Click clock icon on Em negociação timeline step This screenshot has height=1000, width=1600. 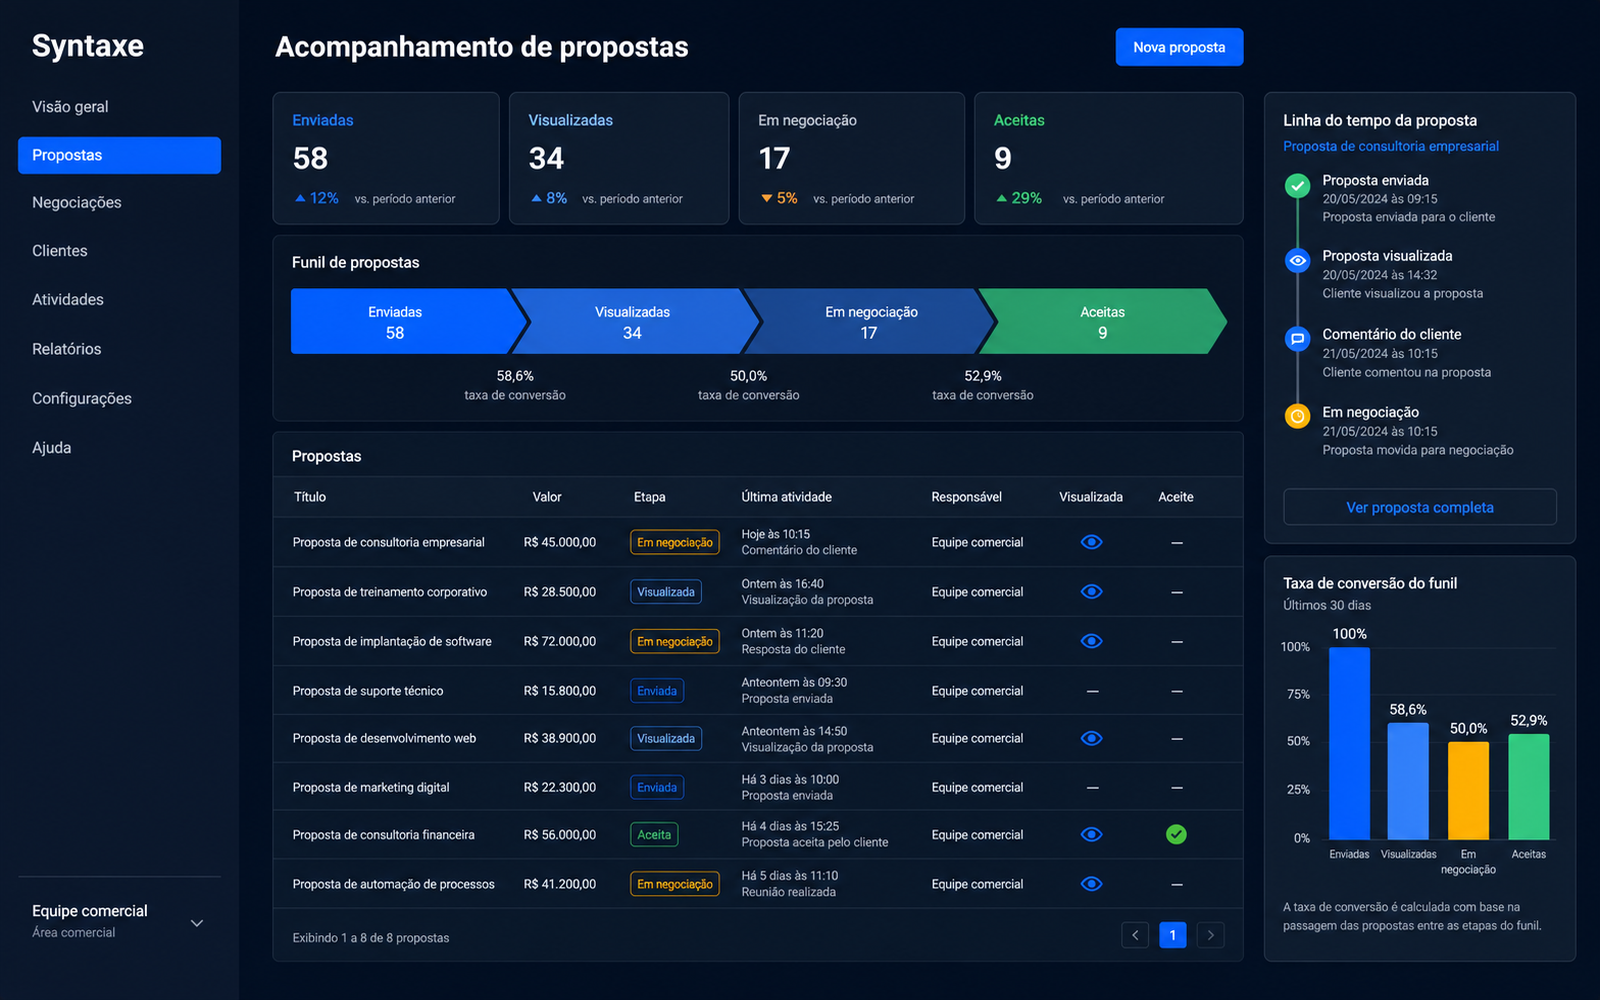click(1297, 416)
